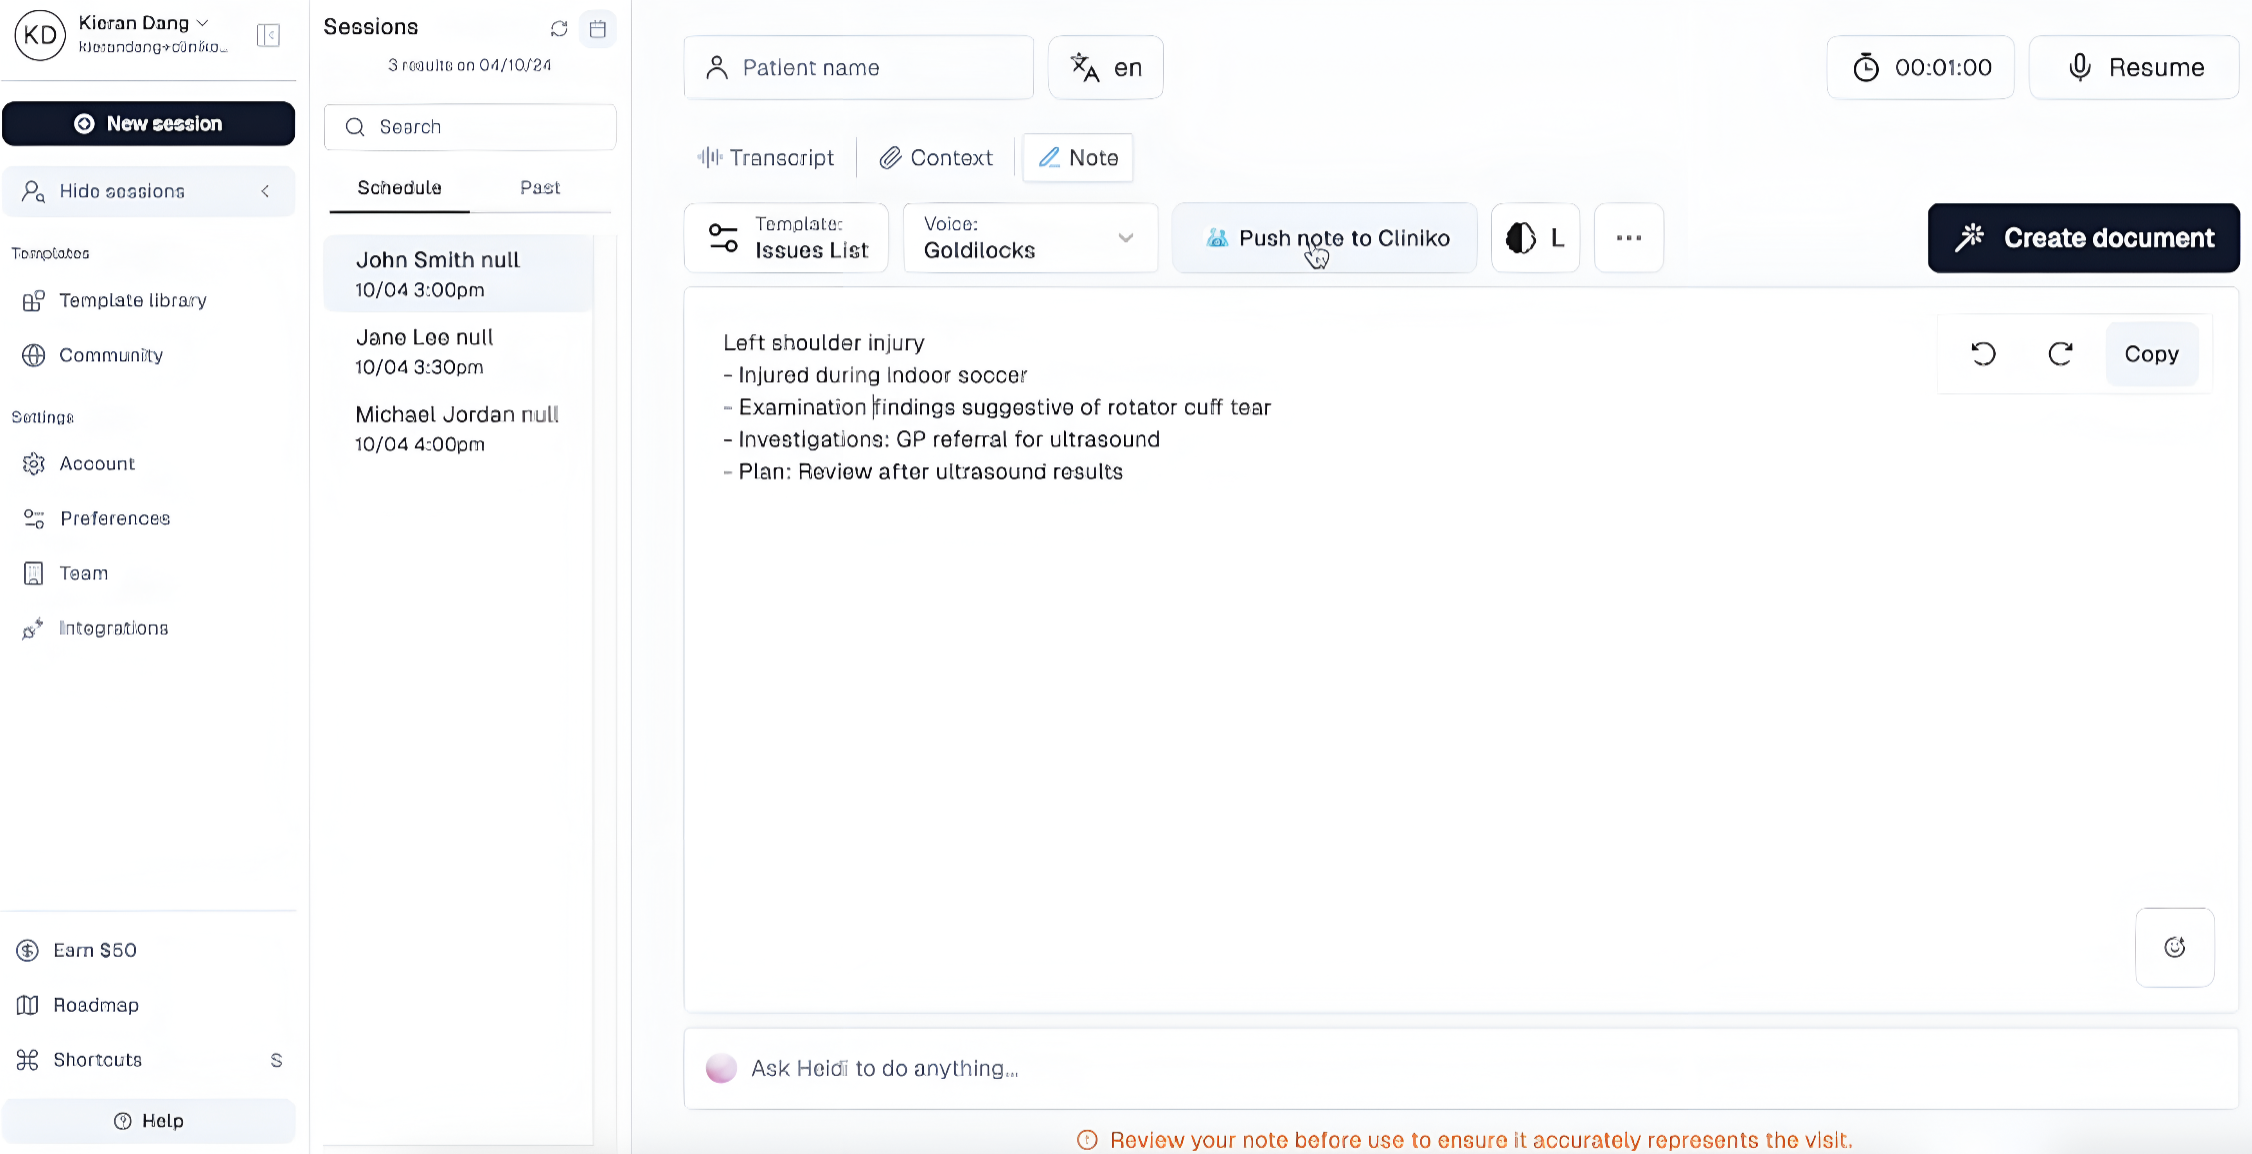Viewport: 2252px width, 1154px height.
Task: Refresh the sessions list
Action: (x=559, y=29)
